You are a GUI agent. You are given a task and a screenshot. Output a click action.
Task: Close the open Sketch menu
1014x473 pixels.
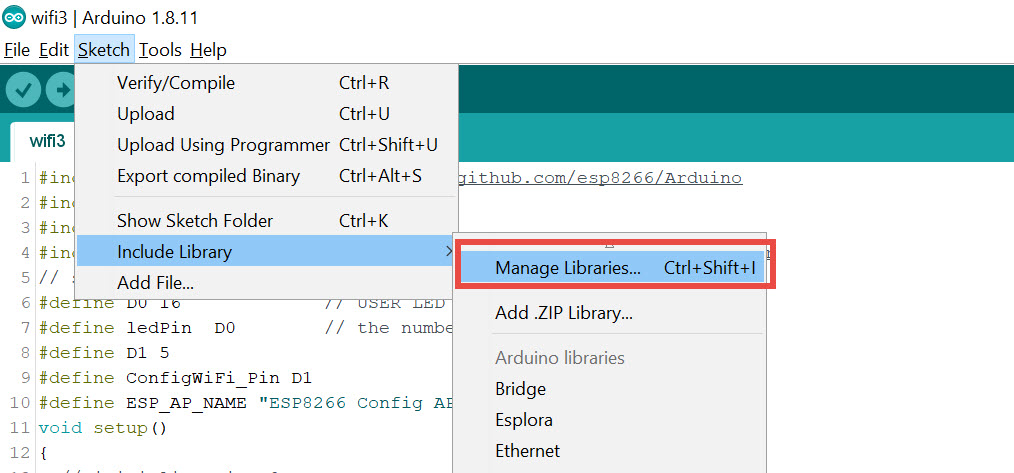(104, 50)
